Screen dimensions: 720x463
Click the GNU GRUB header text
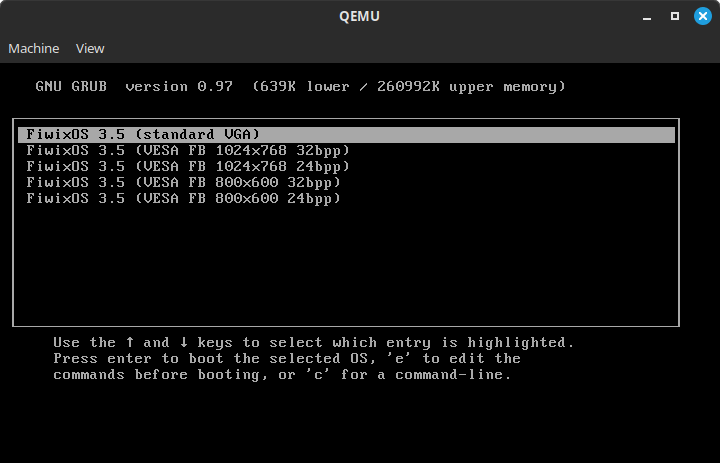coord(72,86)
